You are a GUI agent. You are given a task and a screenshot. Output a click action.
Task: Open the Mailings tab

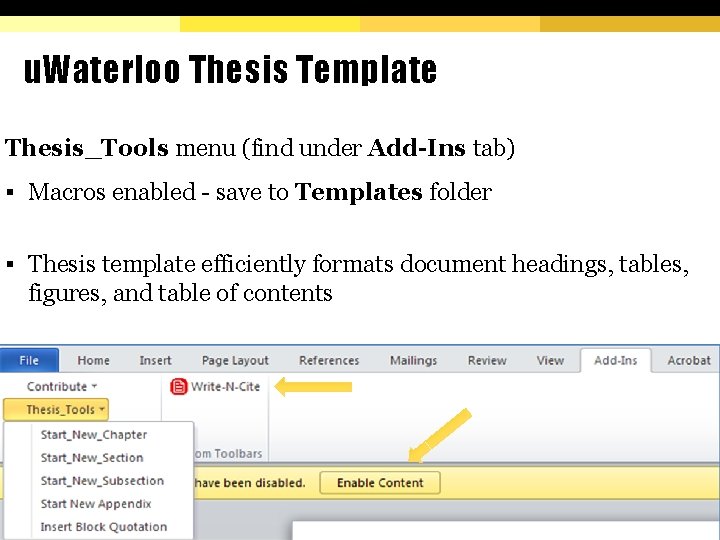(x=413, y=360)
